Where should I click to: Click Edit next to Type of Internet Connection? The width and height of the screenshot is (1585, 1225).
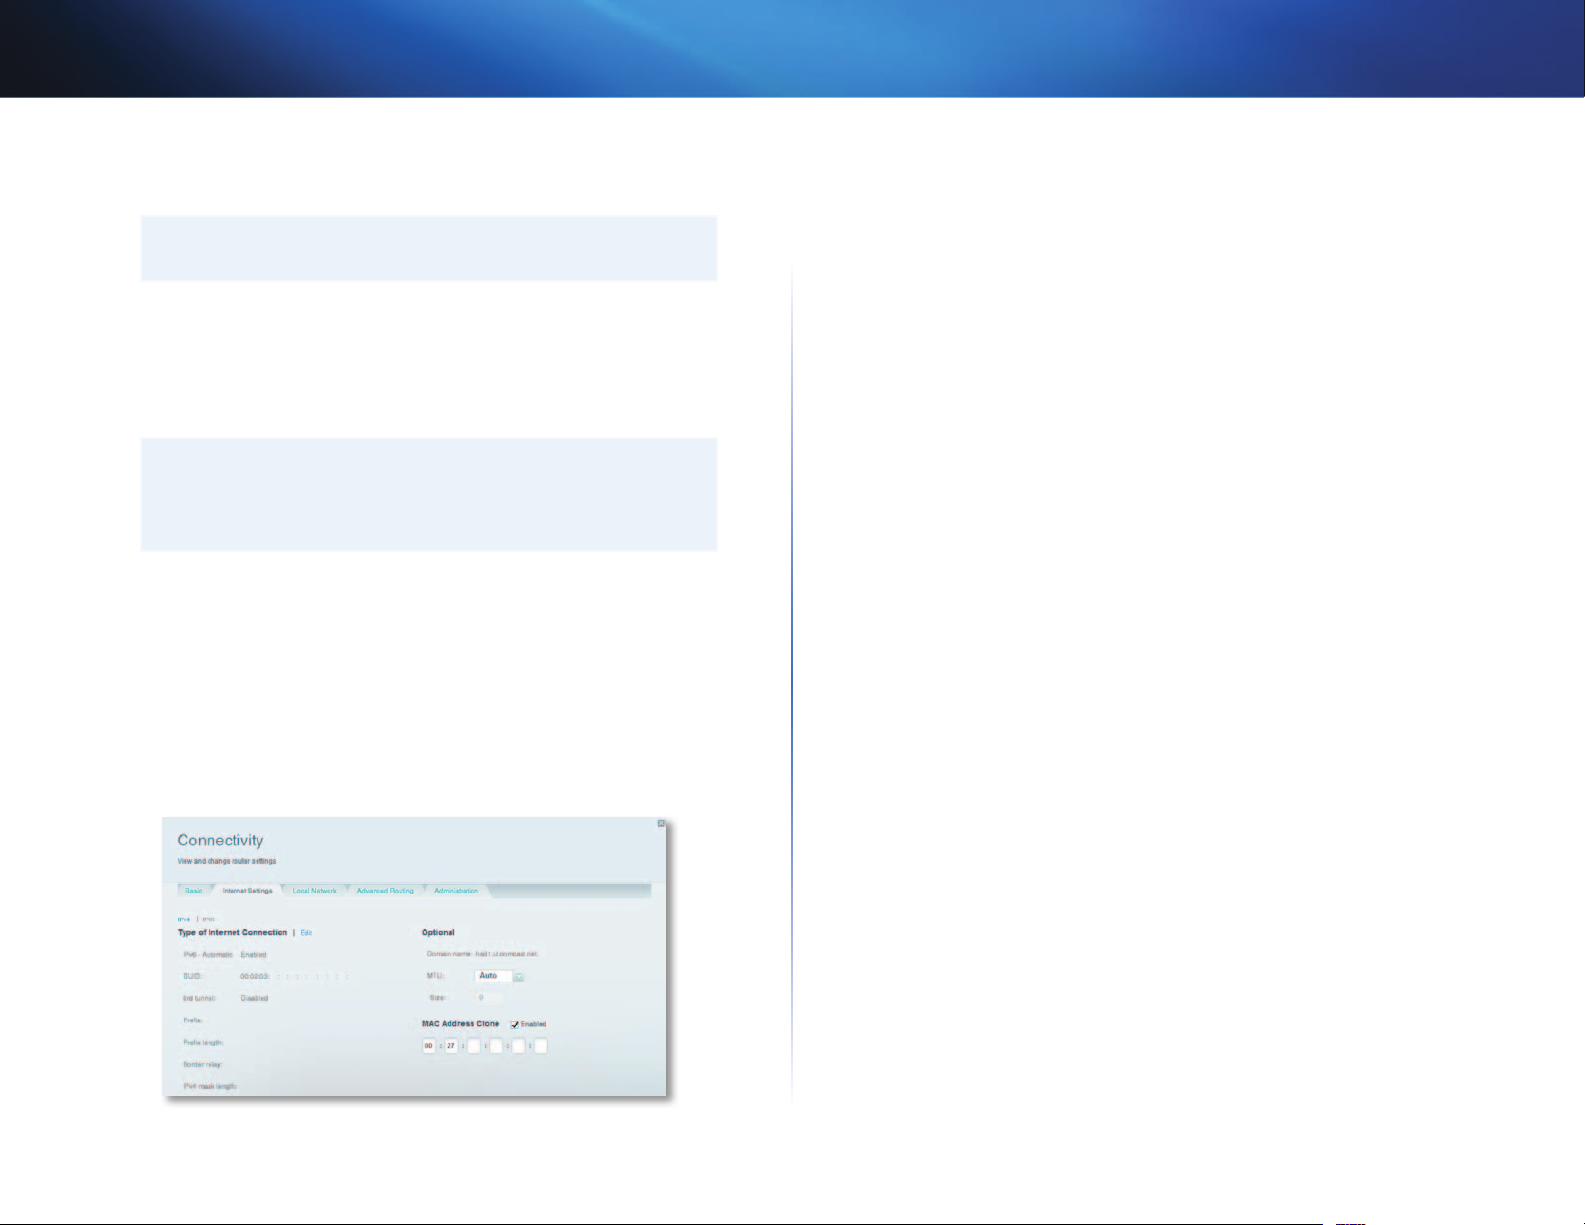306,933
